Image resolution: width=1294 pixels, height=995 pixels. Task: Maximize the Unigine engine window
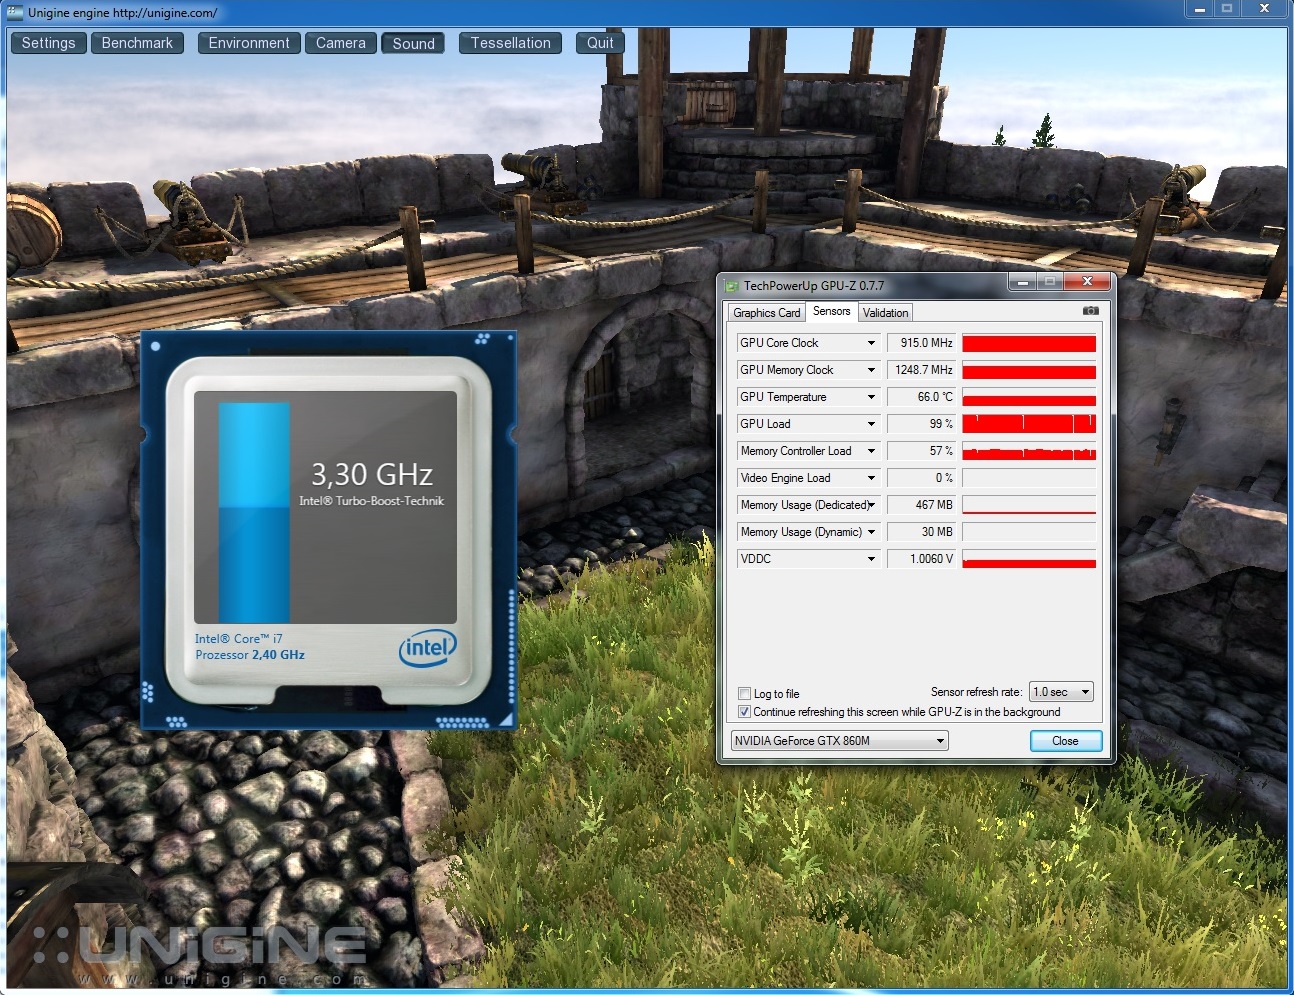click(x=1227, y=8)
